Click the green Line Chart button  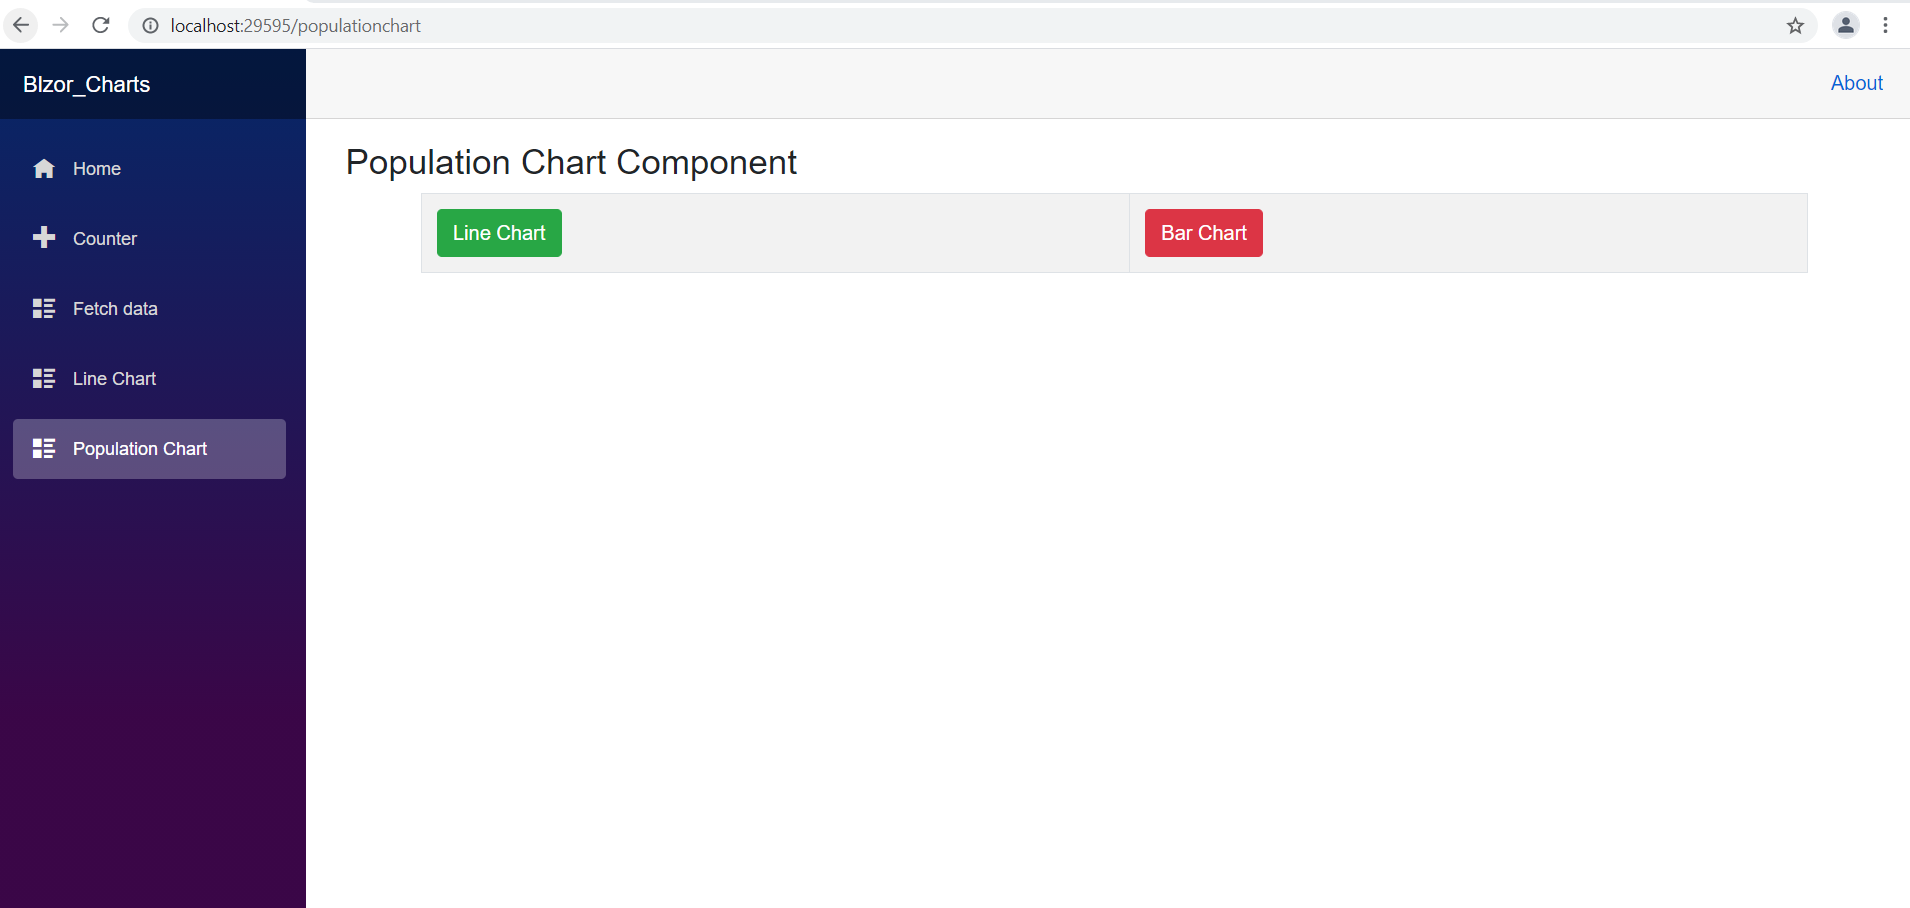(498, 232)
